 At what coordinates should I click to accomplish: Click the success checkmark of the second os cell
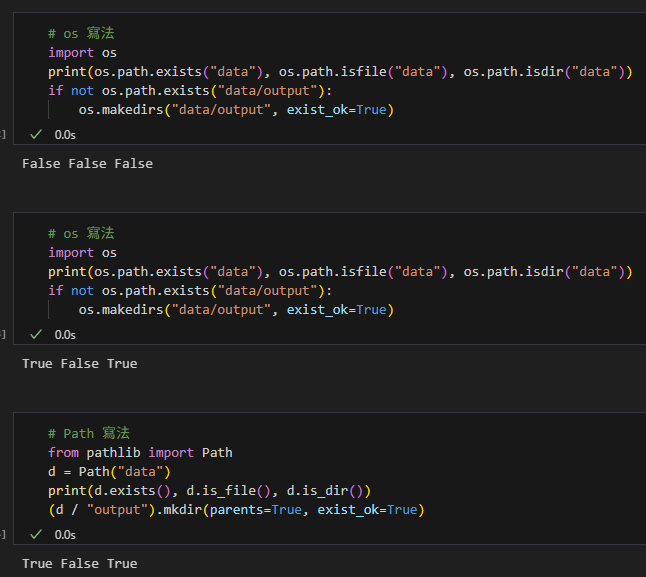[36, 334]
